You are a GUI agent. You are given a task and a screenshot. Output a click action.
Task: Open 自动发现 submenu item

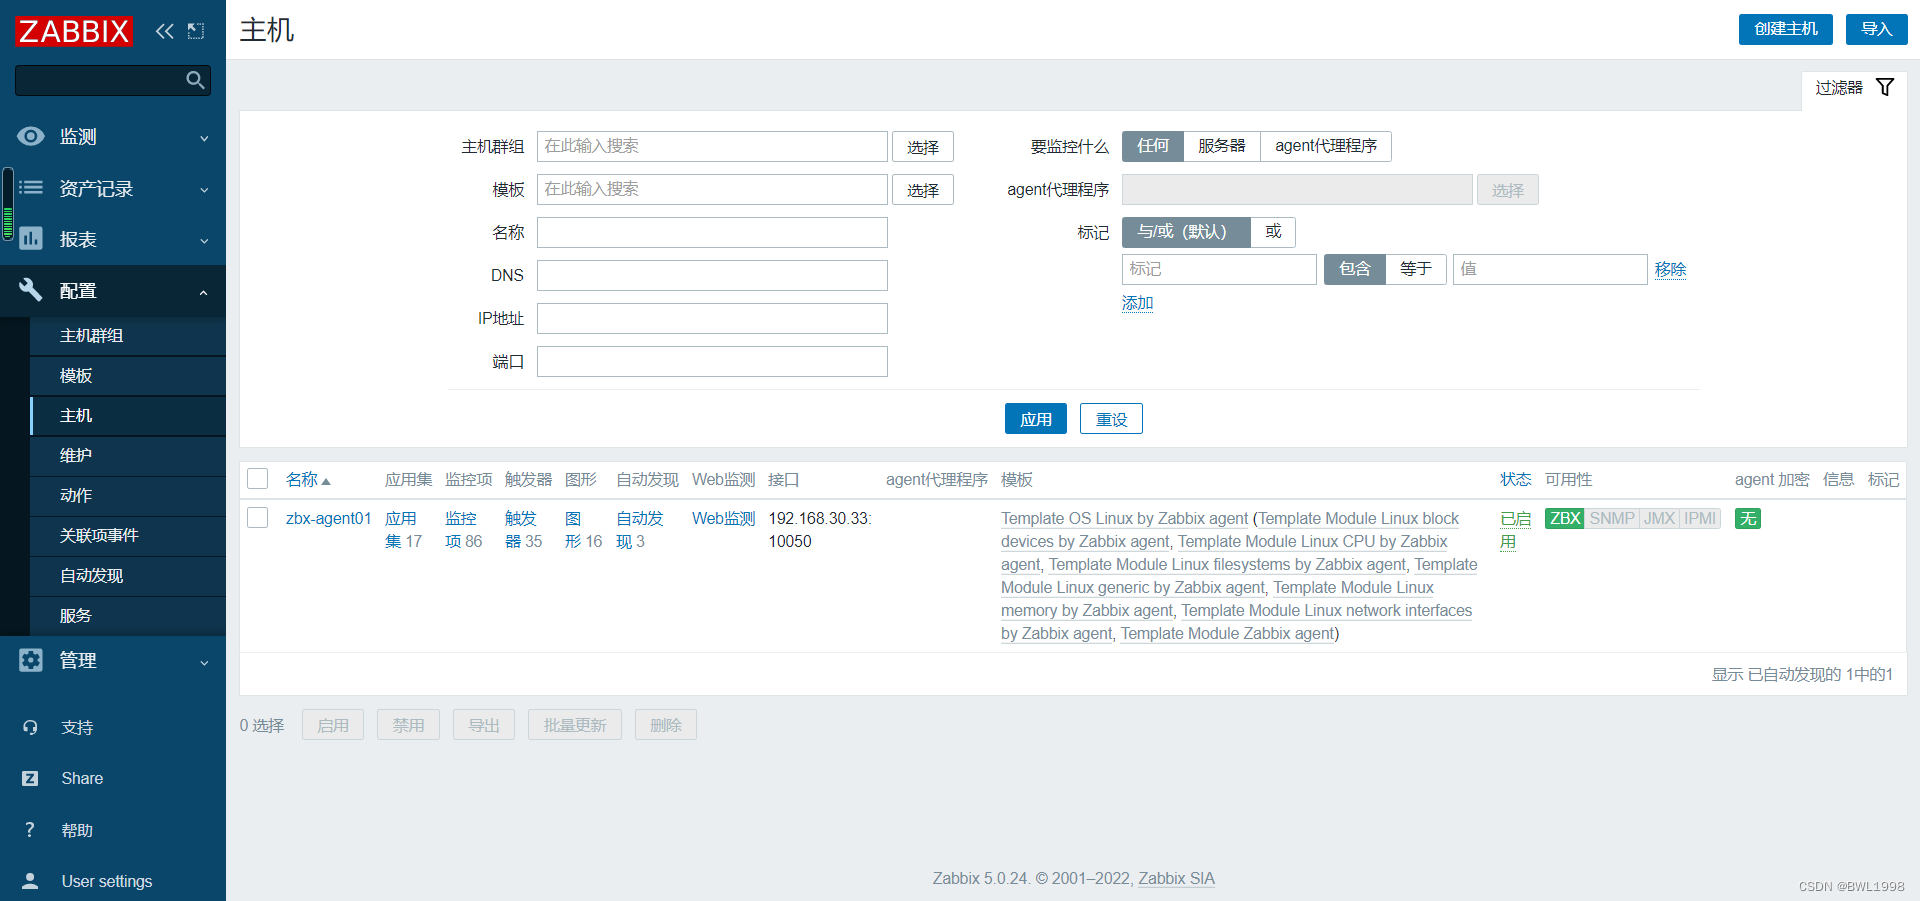128,576
